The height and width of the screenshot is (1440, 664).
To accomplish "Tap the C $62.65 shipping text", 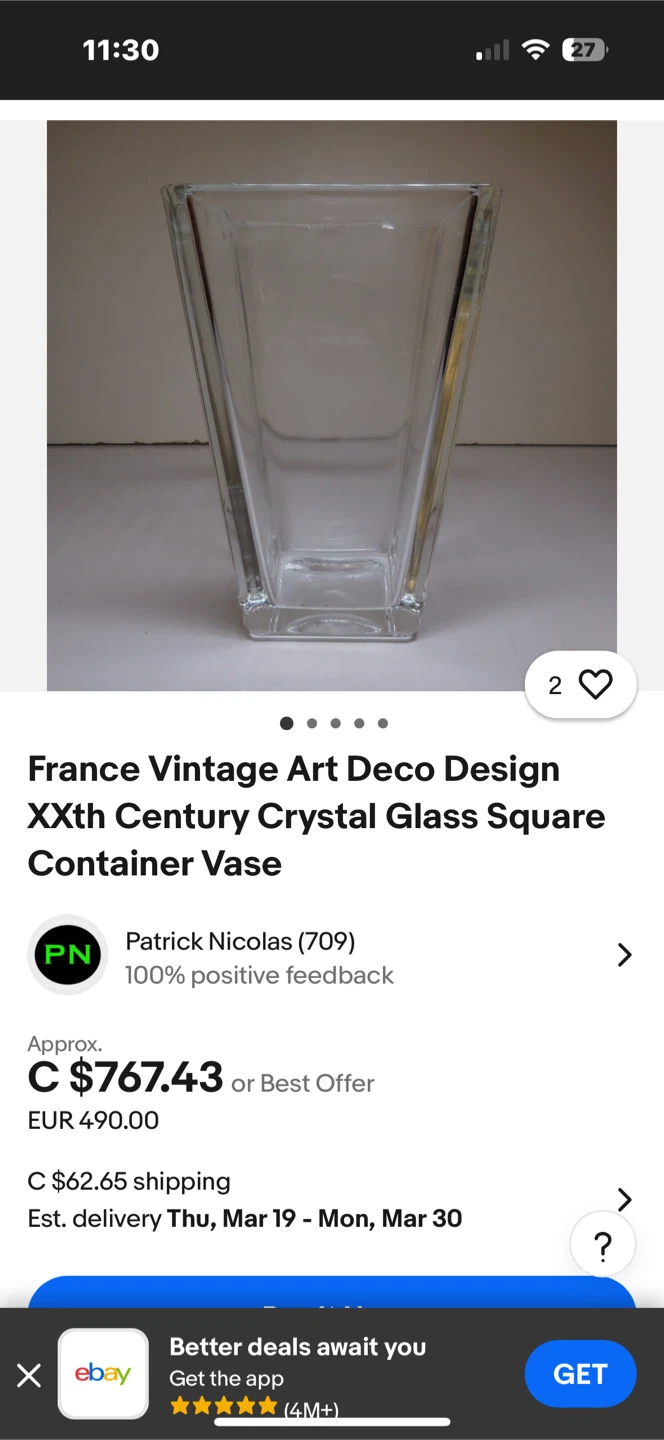I will [x=129, y=1181].
